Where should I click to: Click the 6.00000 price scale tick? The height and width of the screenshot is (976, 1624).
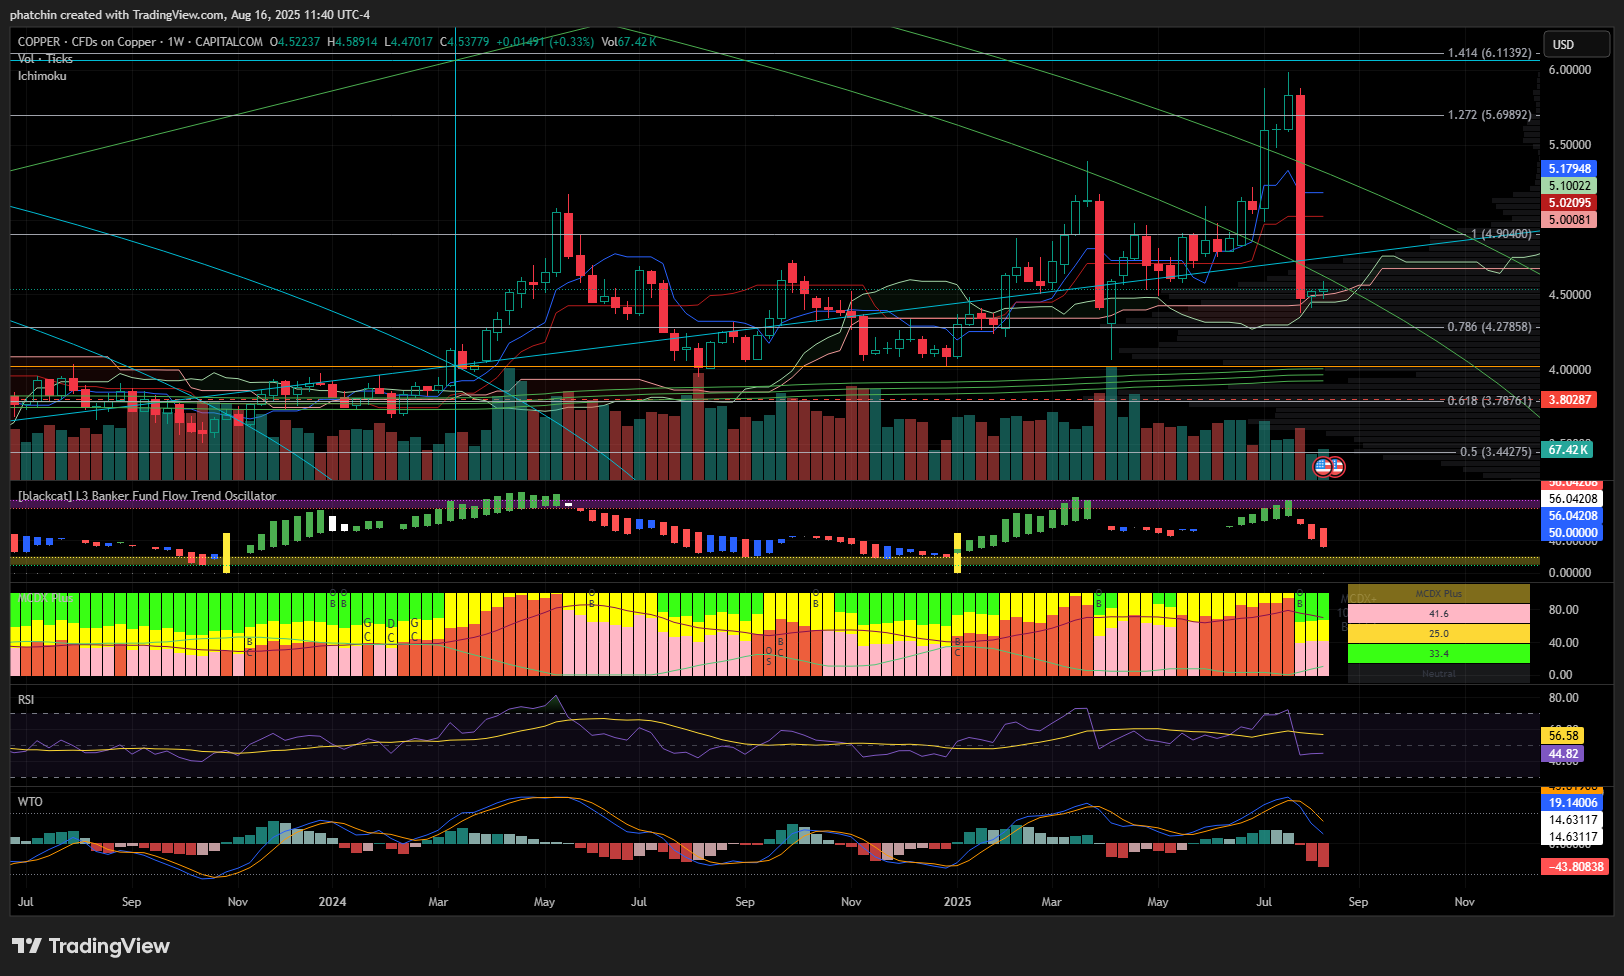1569,70
